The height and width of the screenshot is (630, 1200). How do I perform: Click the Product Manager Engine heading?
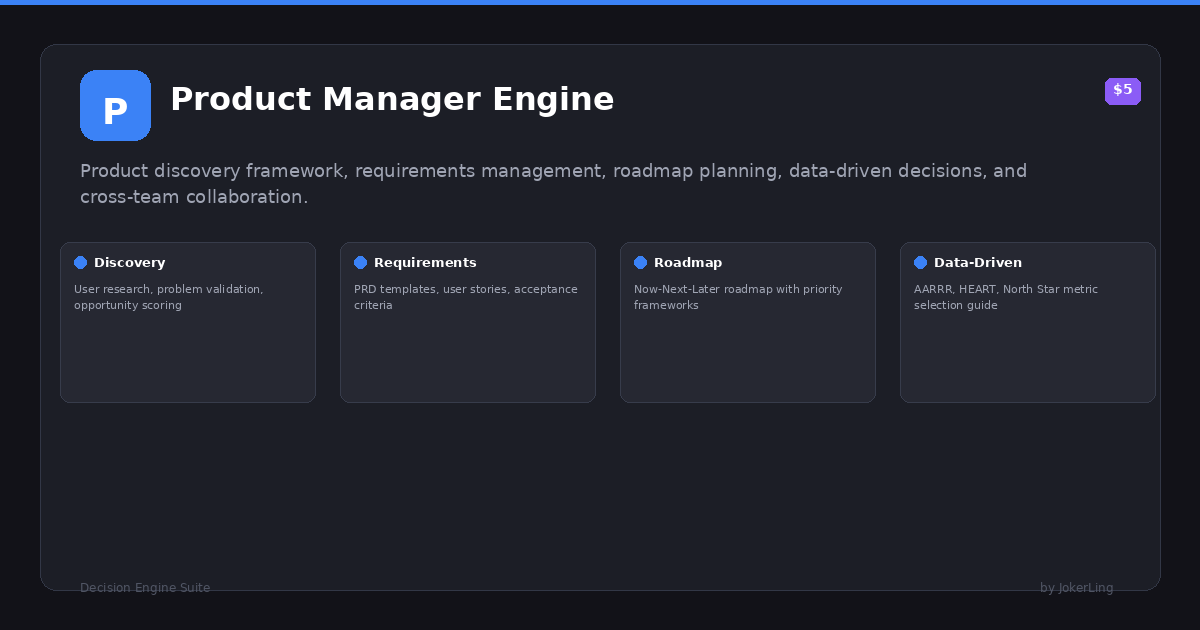pyautogui.click(x=392, y=99)
